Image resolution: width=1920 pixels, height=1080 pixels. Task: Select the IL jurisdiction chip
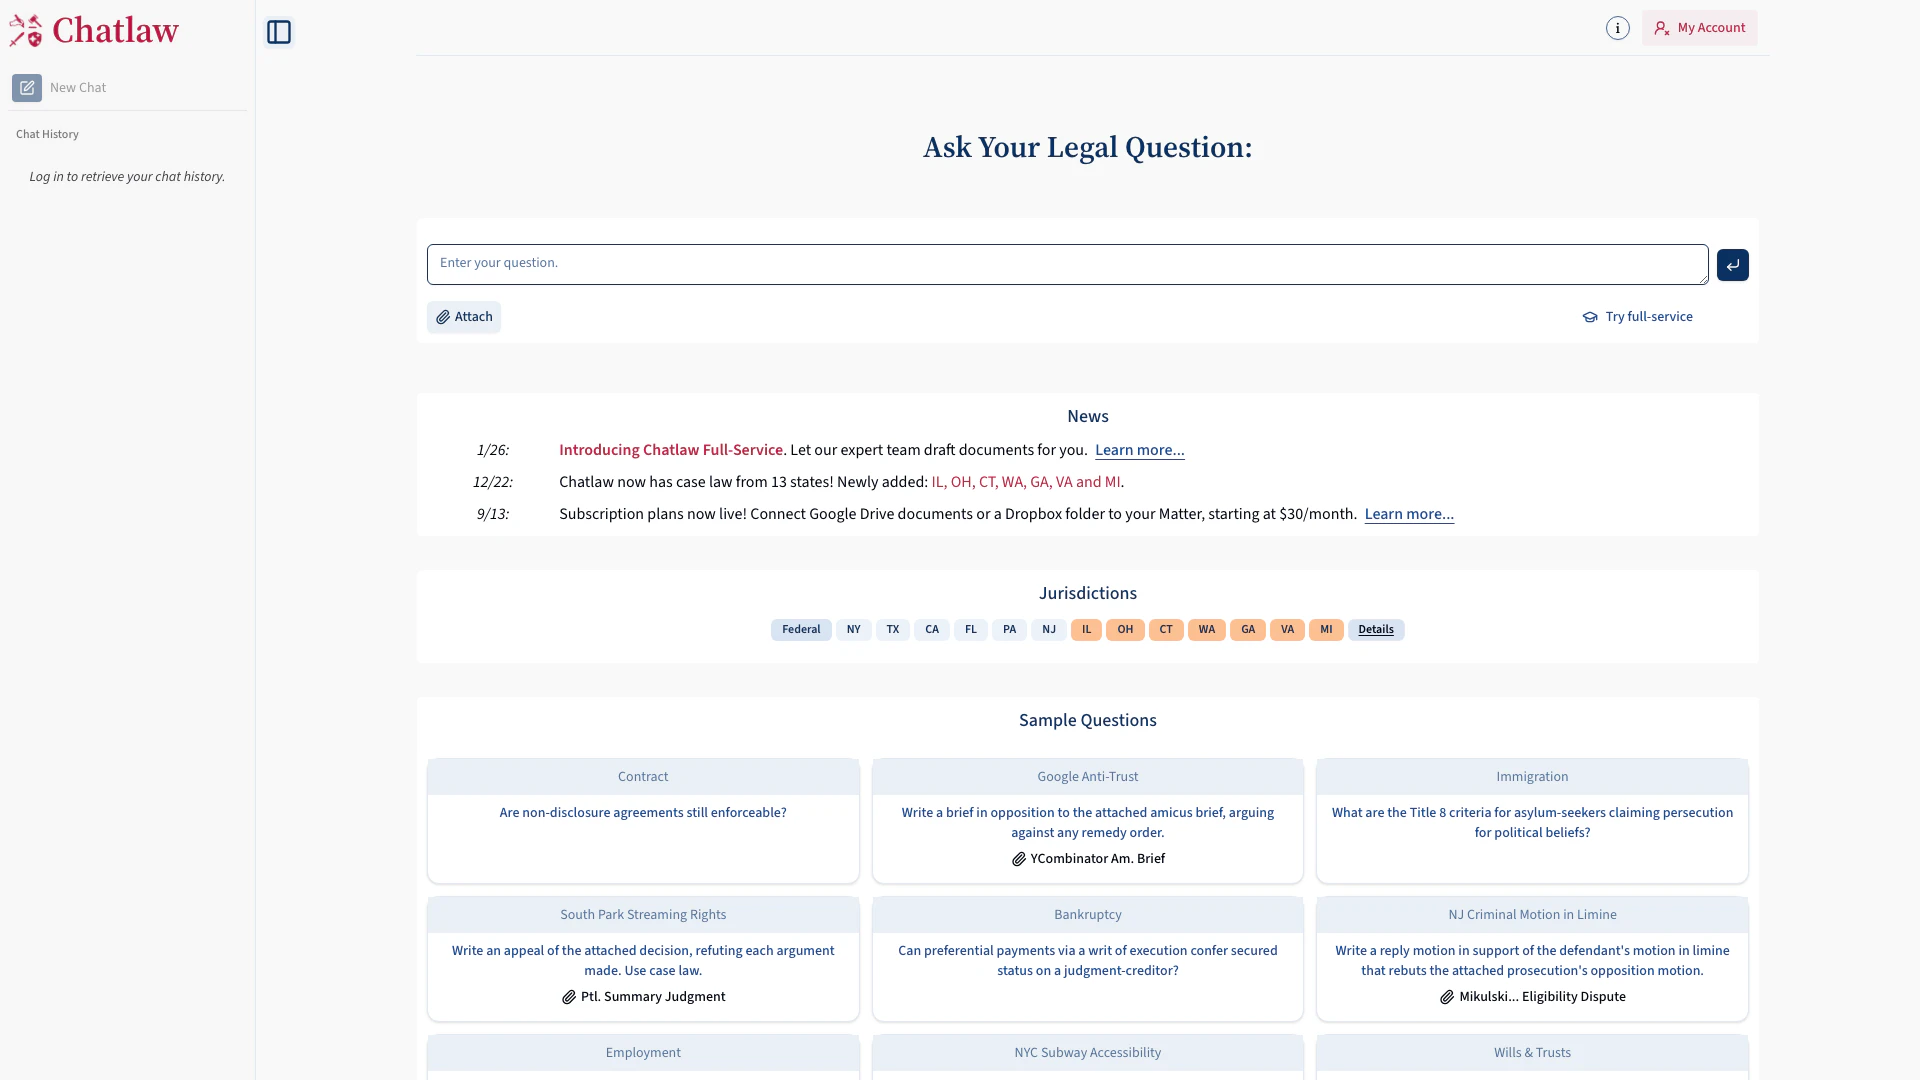[1086, 630]
